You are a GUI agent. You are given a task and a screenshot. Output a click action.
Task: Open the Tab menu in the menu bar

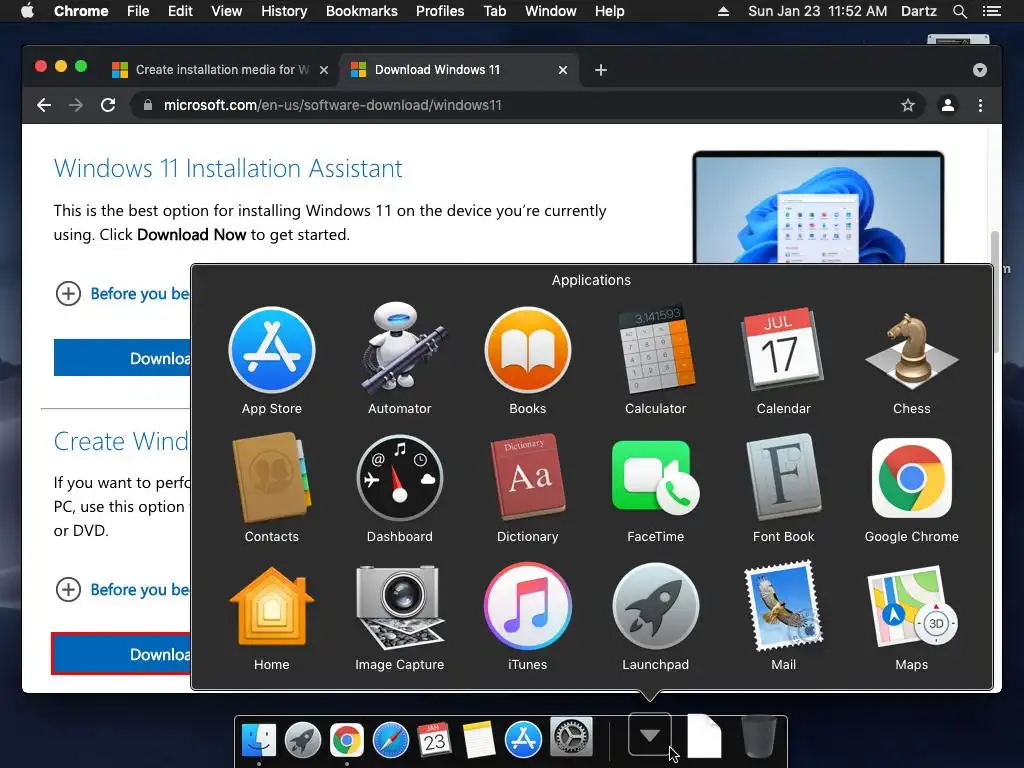(x=494, y=11)
